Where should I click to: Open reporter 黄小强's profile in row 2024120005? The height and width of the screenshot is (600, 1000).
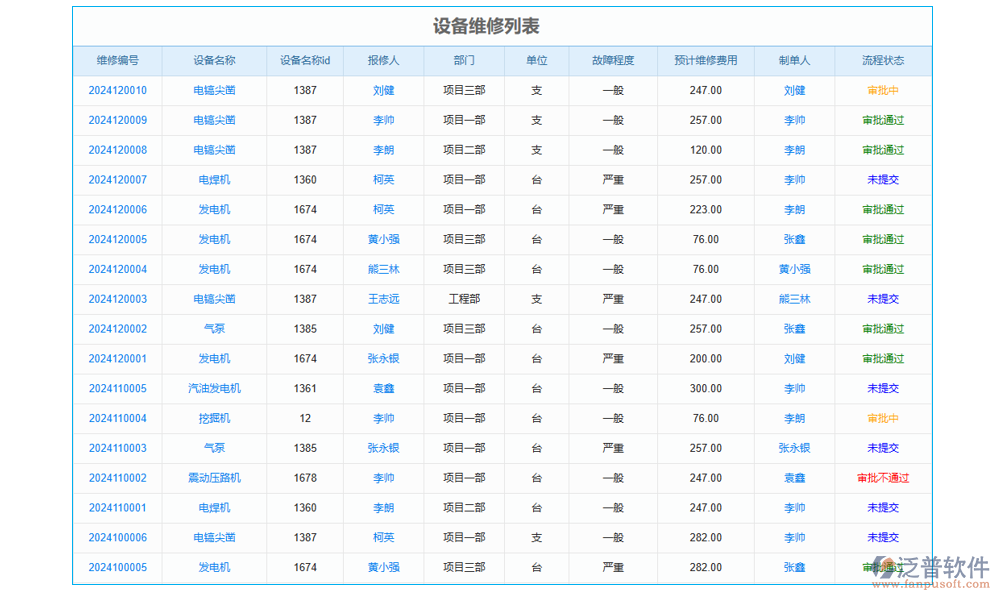click(382, 239)
